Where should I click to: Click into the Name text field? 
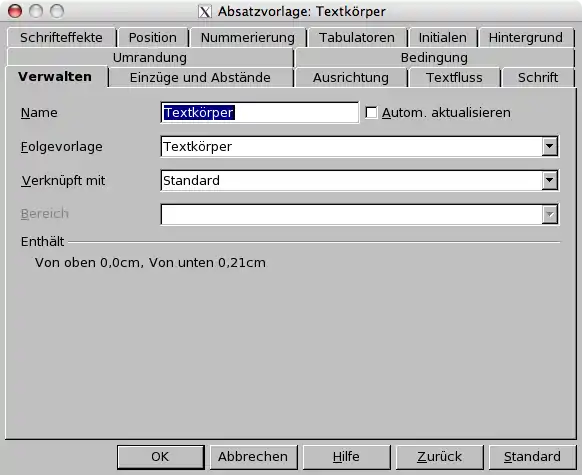[260, 112]
